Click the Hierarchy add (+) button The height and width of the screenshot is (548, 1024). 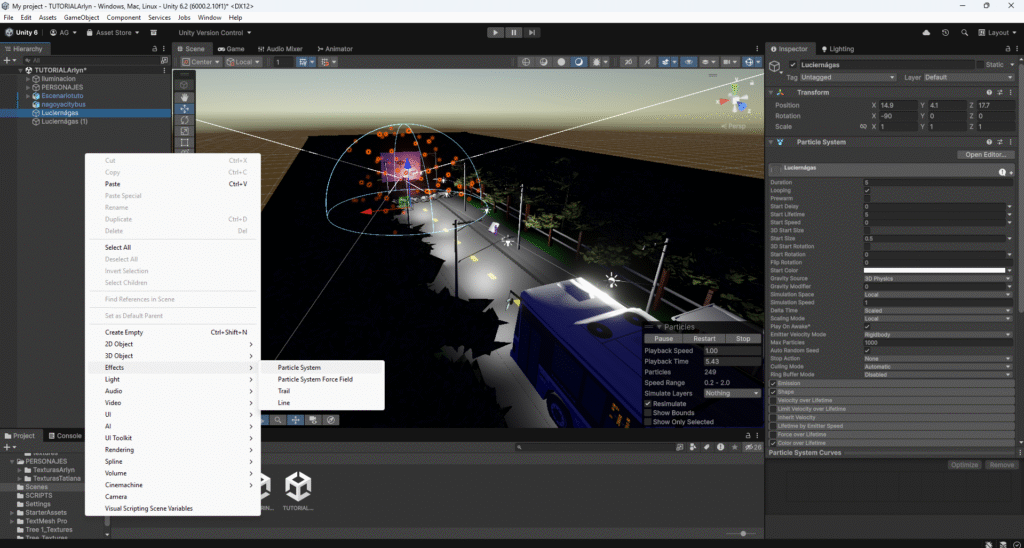(x=9, y=60)
